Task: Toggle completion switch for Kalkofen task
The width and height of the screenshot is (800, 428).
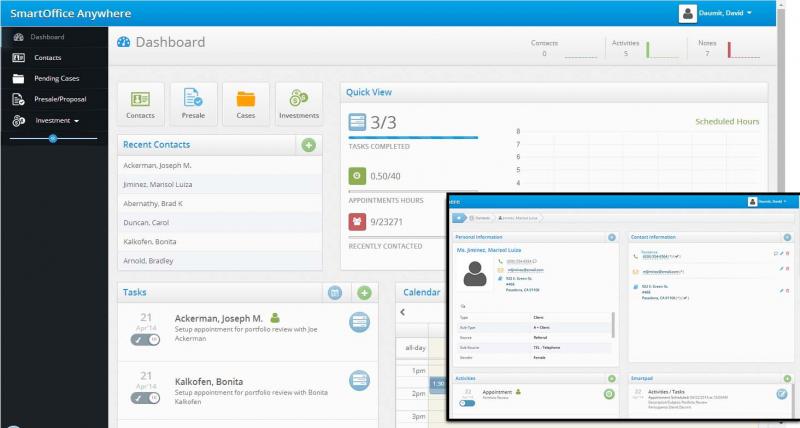Action: coord(145,398)
